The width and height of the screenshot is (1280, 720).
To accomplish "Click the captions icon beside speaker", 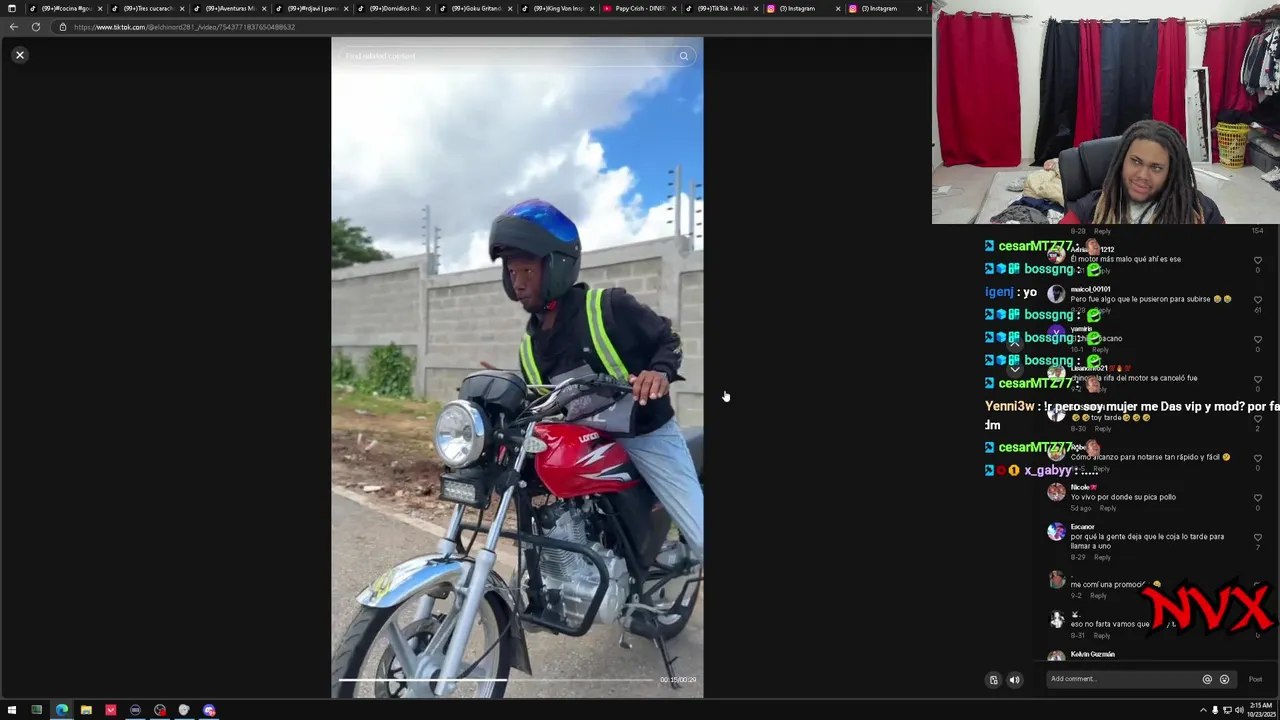I will pyautogui.click(x=993, y=680).
